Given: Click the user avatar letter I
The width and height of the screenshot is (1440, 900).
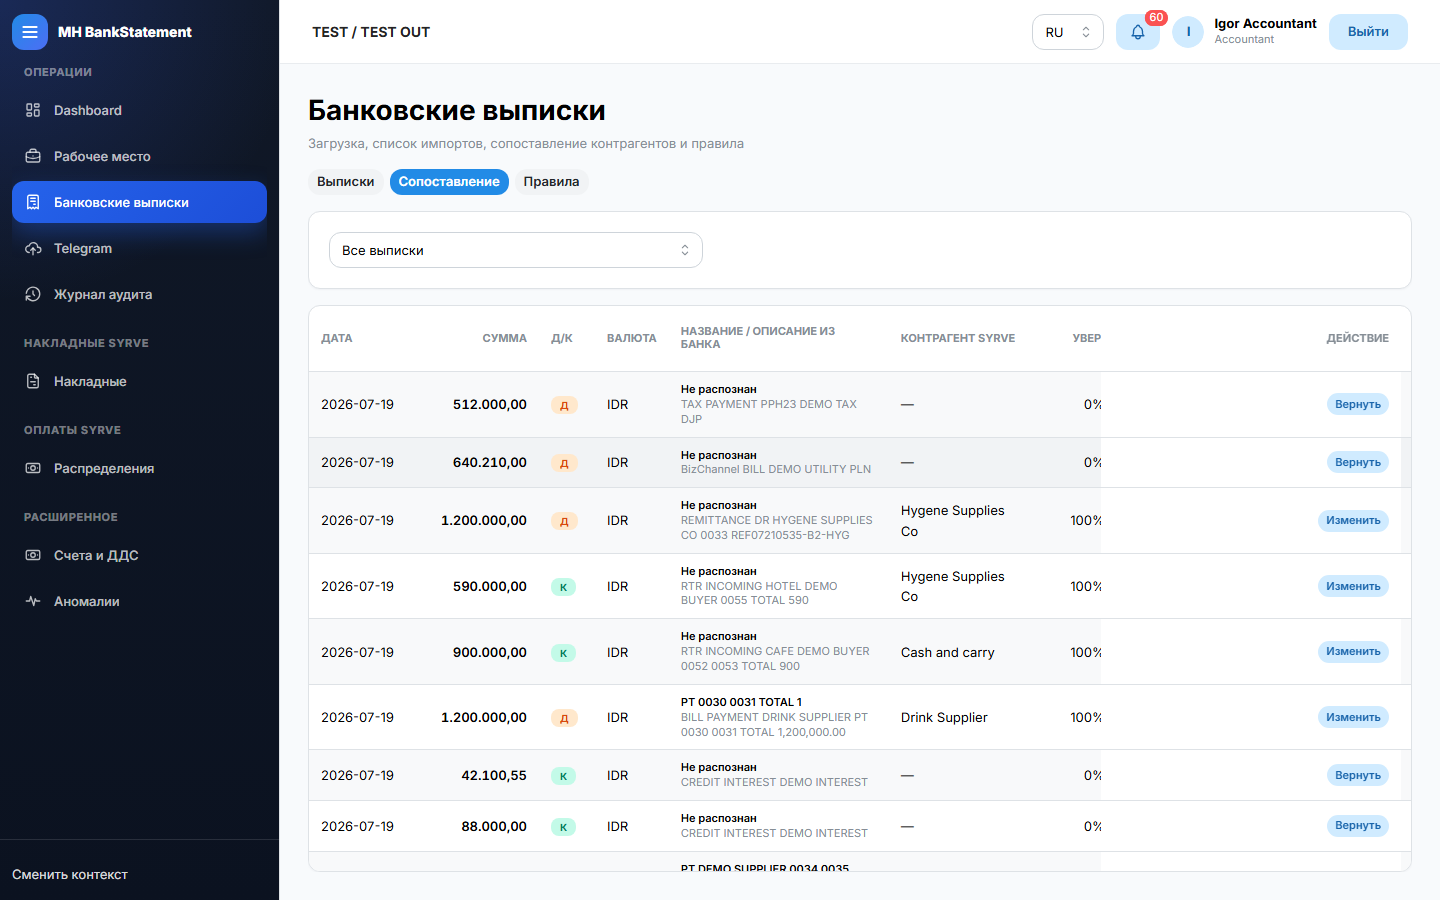Looking at the screenshot, I should pyautogui.click(x=1188, y=32).
